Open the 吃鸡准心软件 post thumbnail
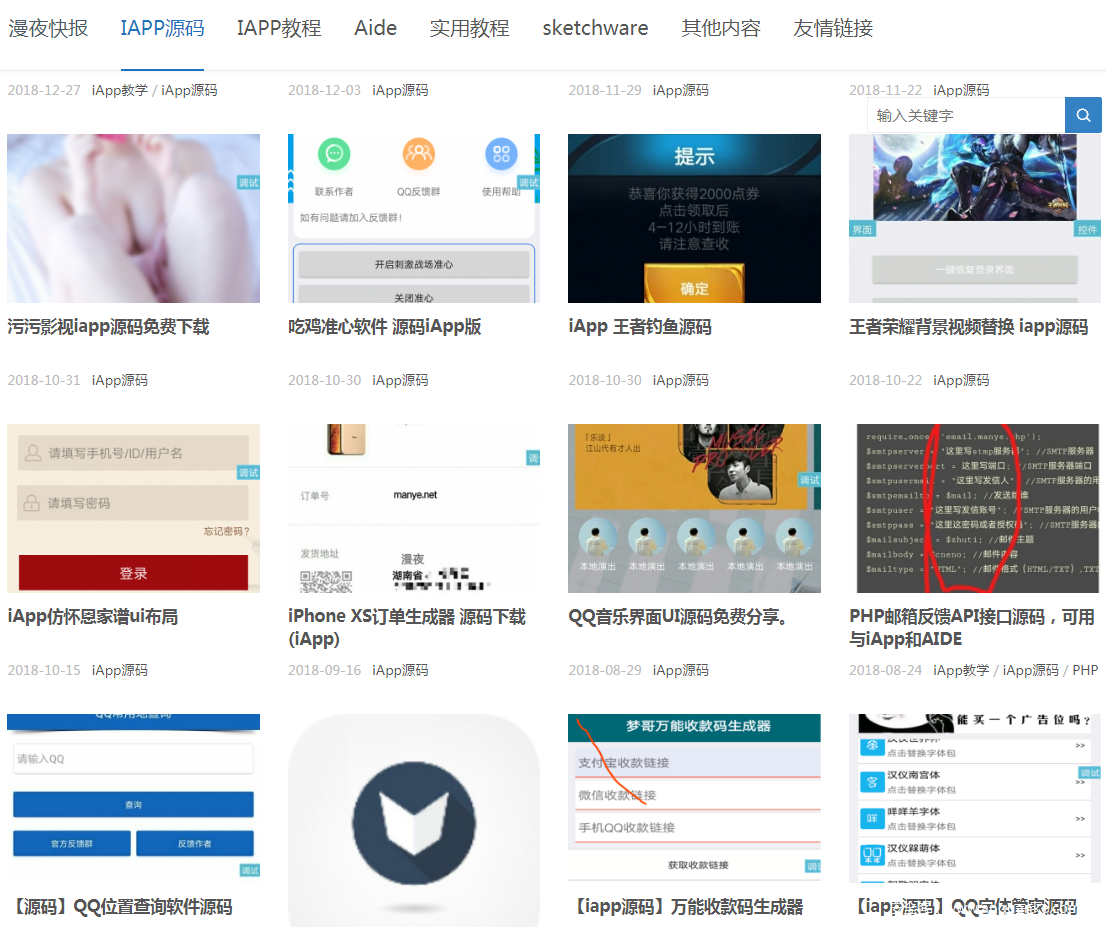The width and height of the screenshot is (1106, 927). point(414,219)
